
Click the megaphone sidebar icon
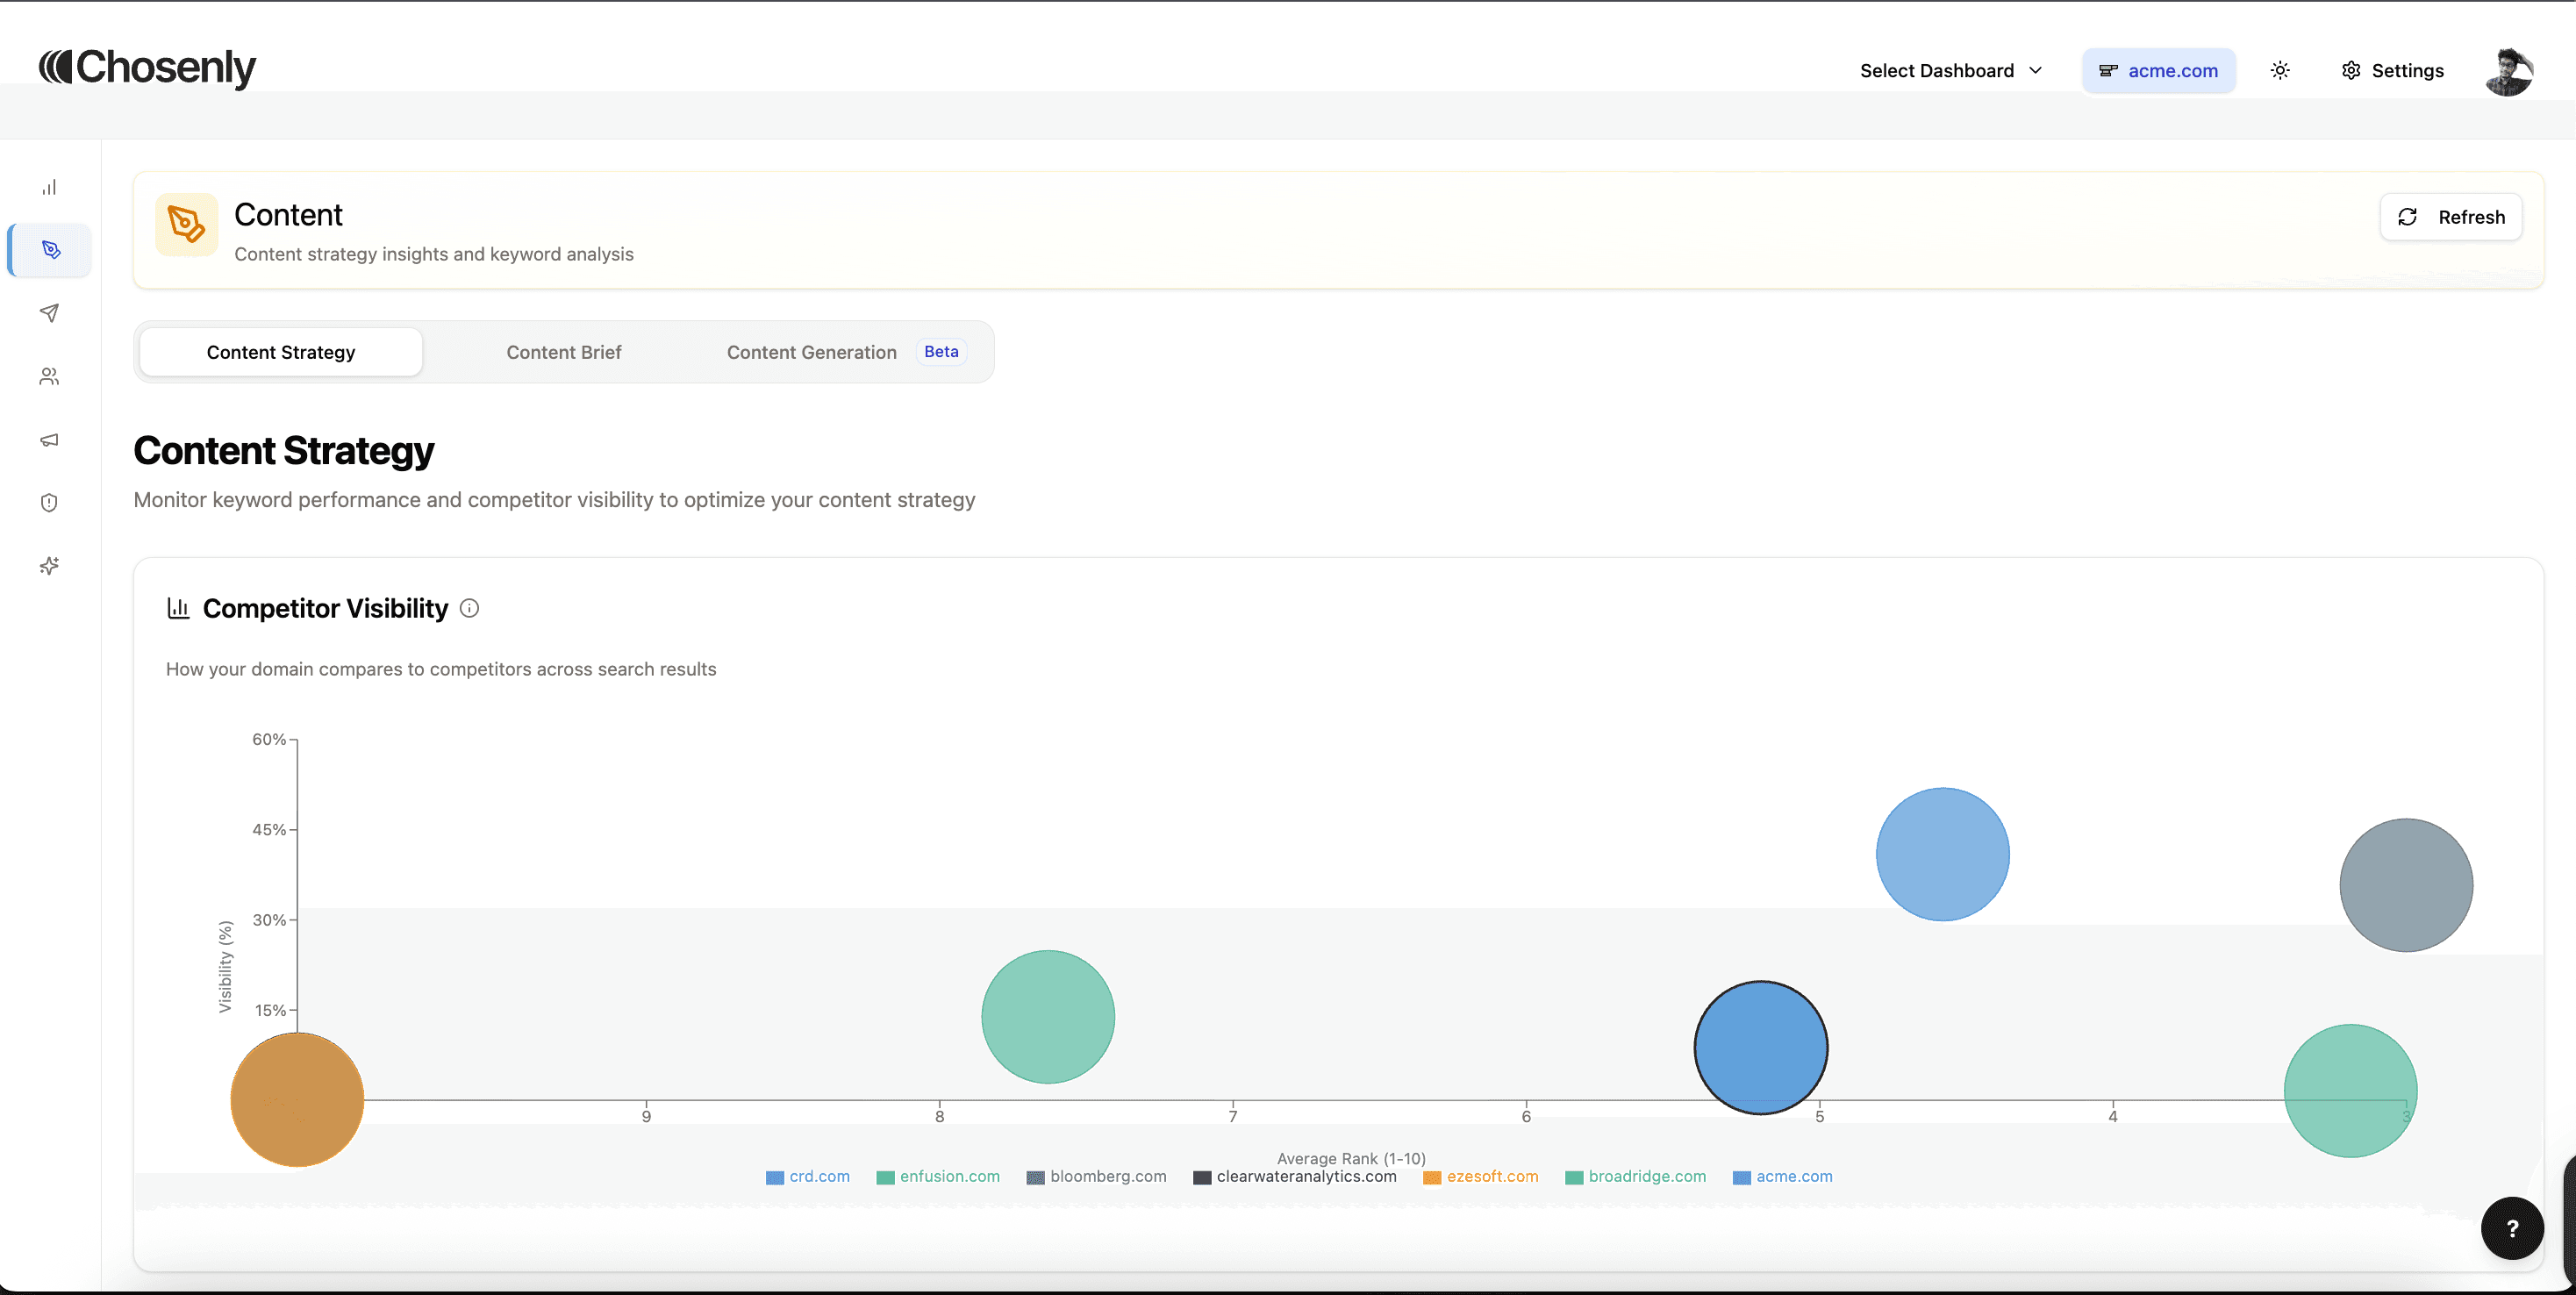(49, 440)
